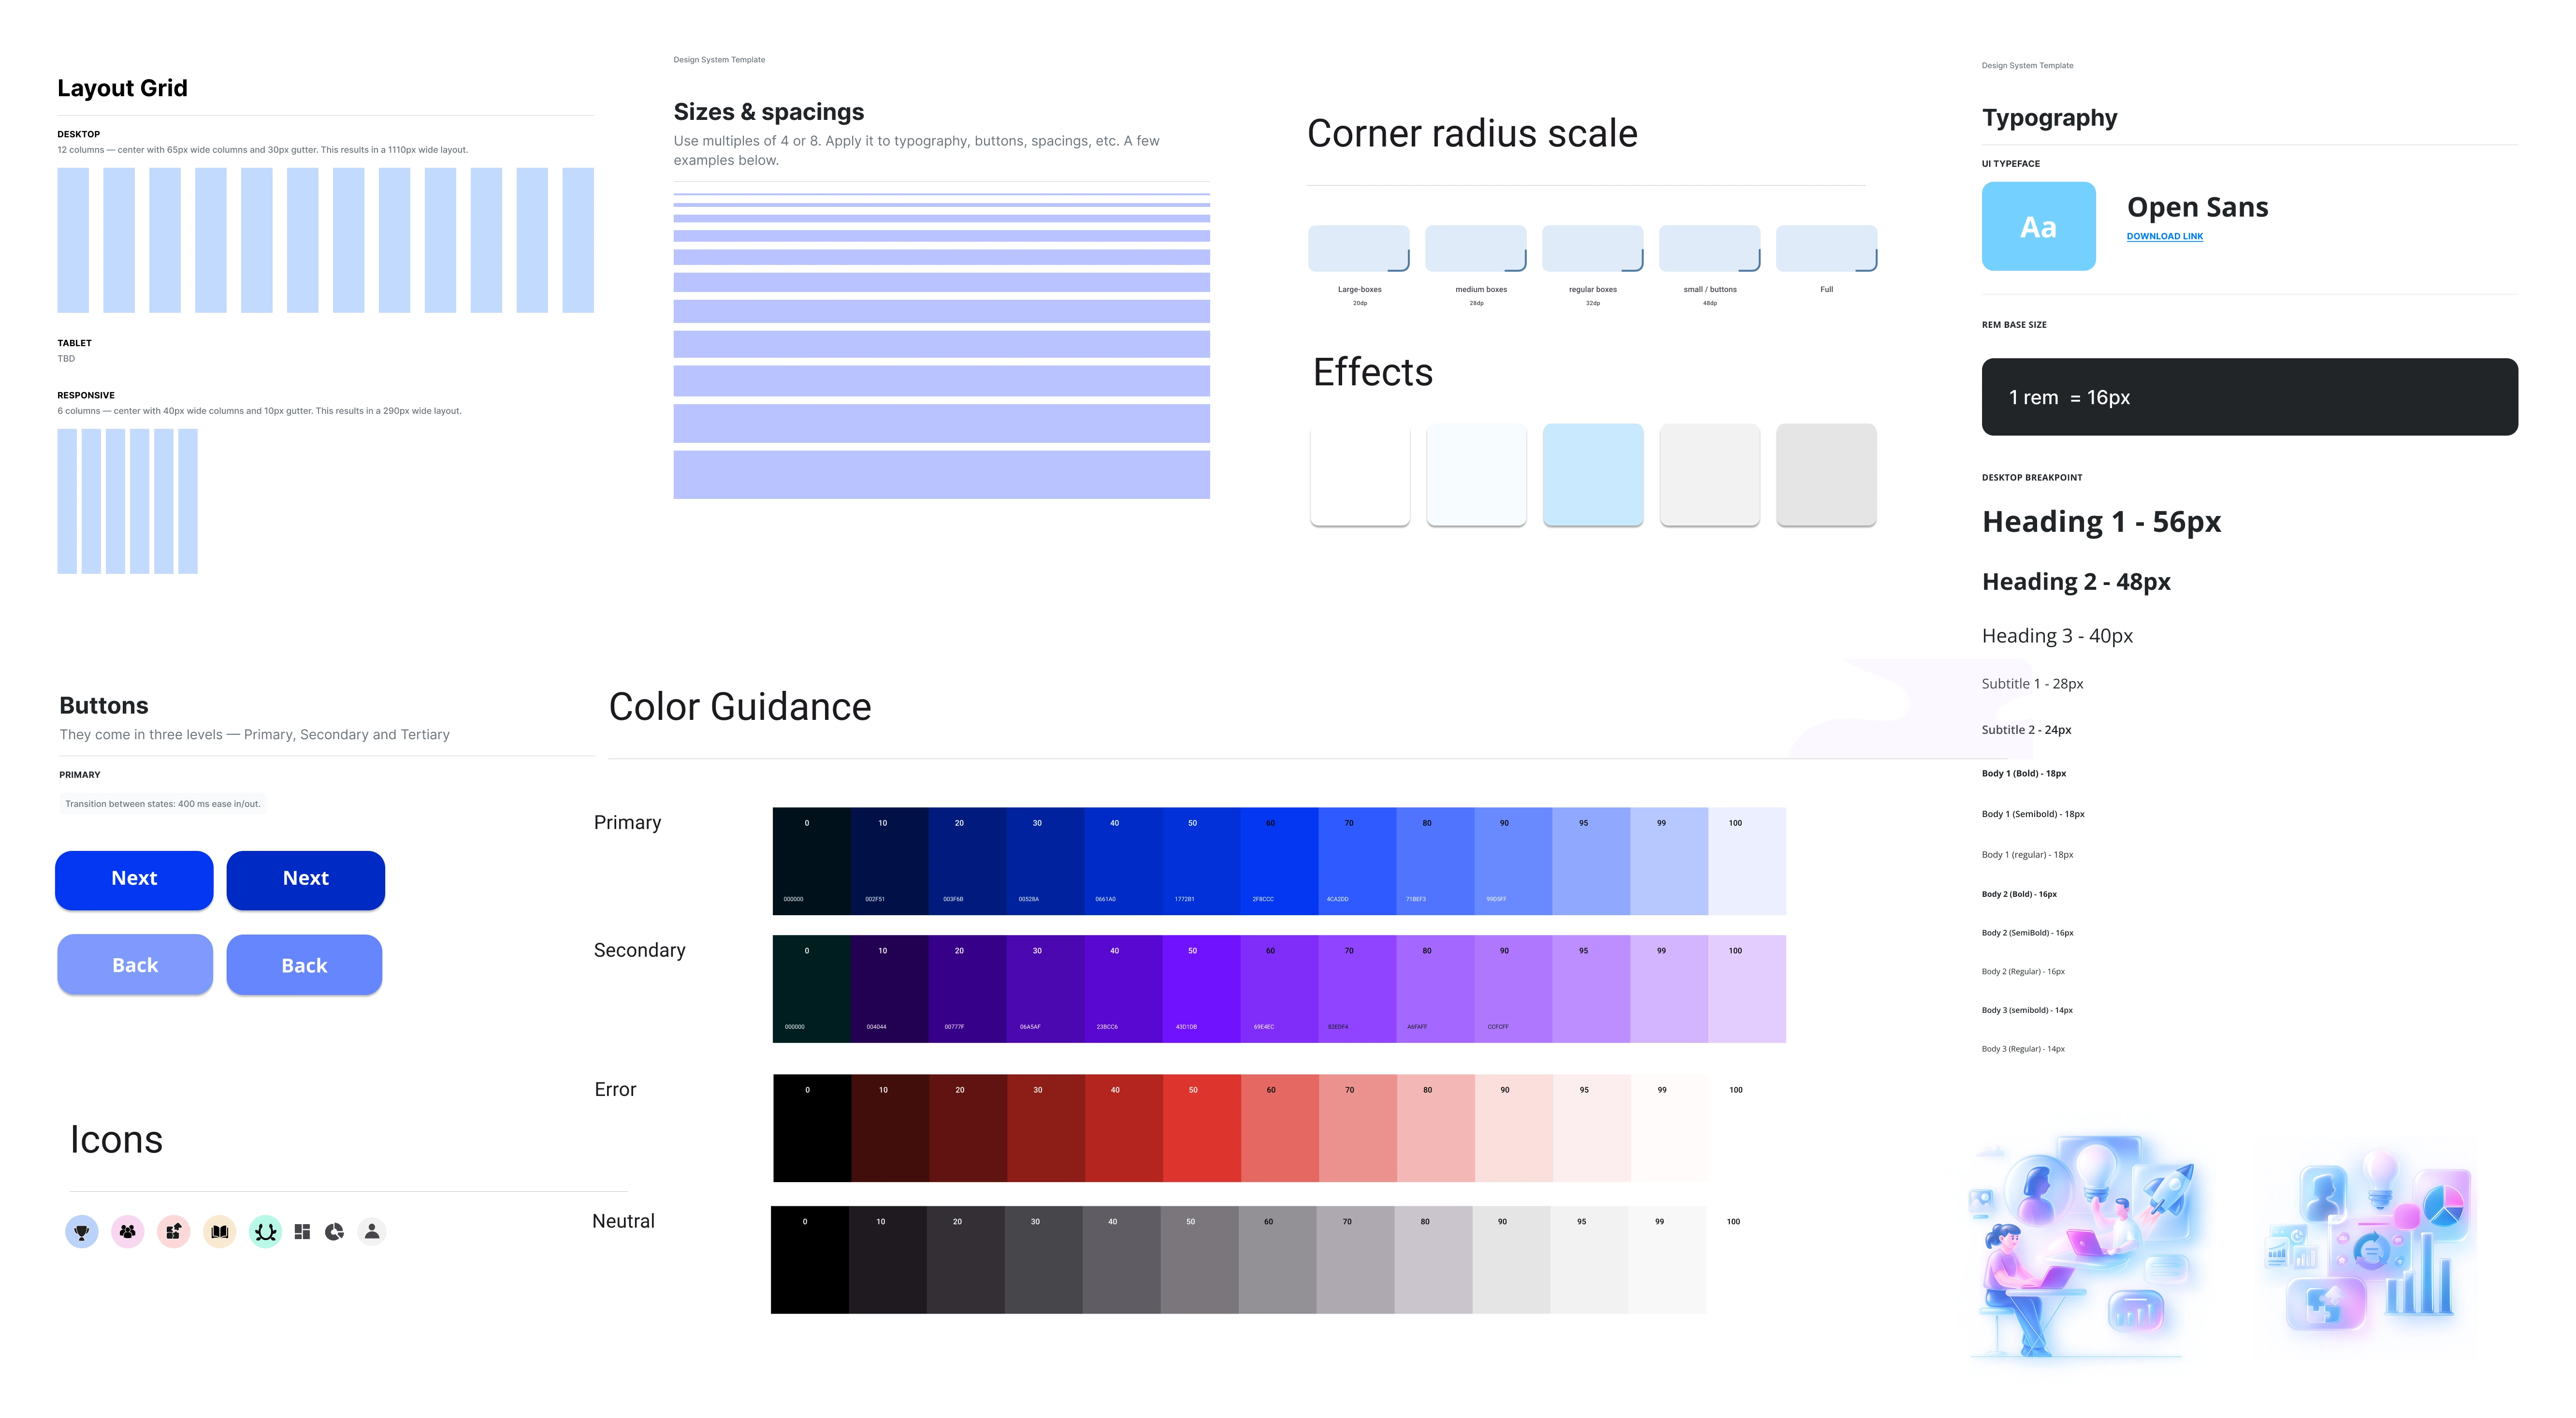
Task: Select the laurel wreath icon
Action: 265,1232
